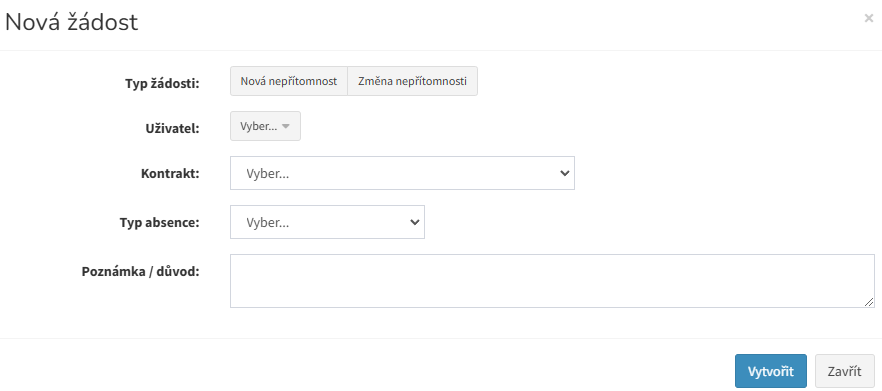Viewport: 882px width, 391px height.
Task: Click the resize grip of the note text area
Action: pyautogui.click(x=870, y=303)
